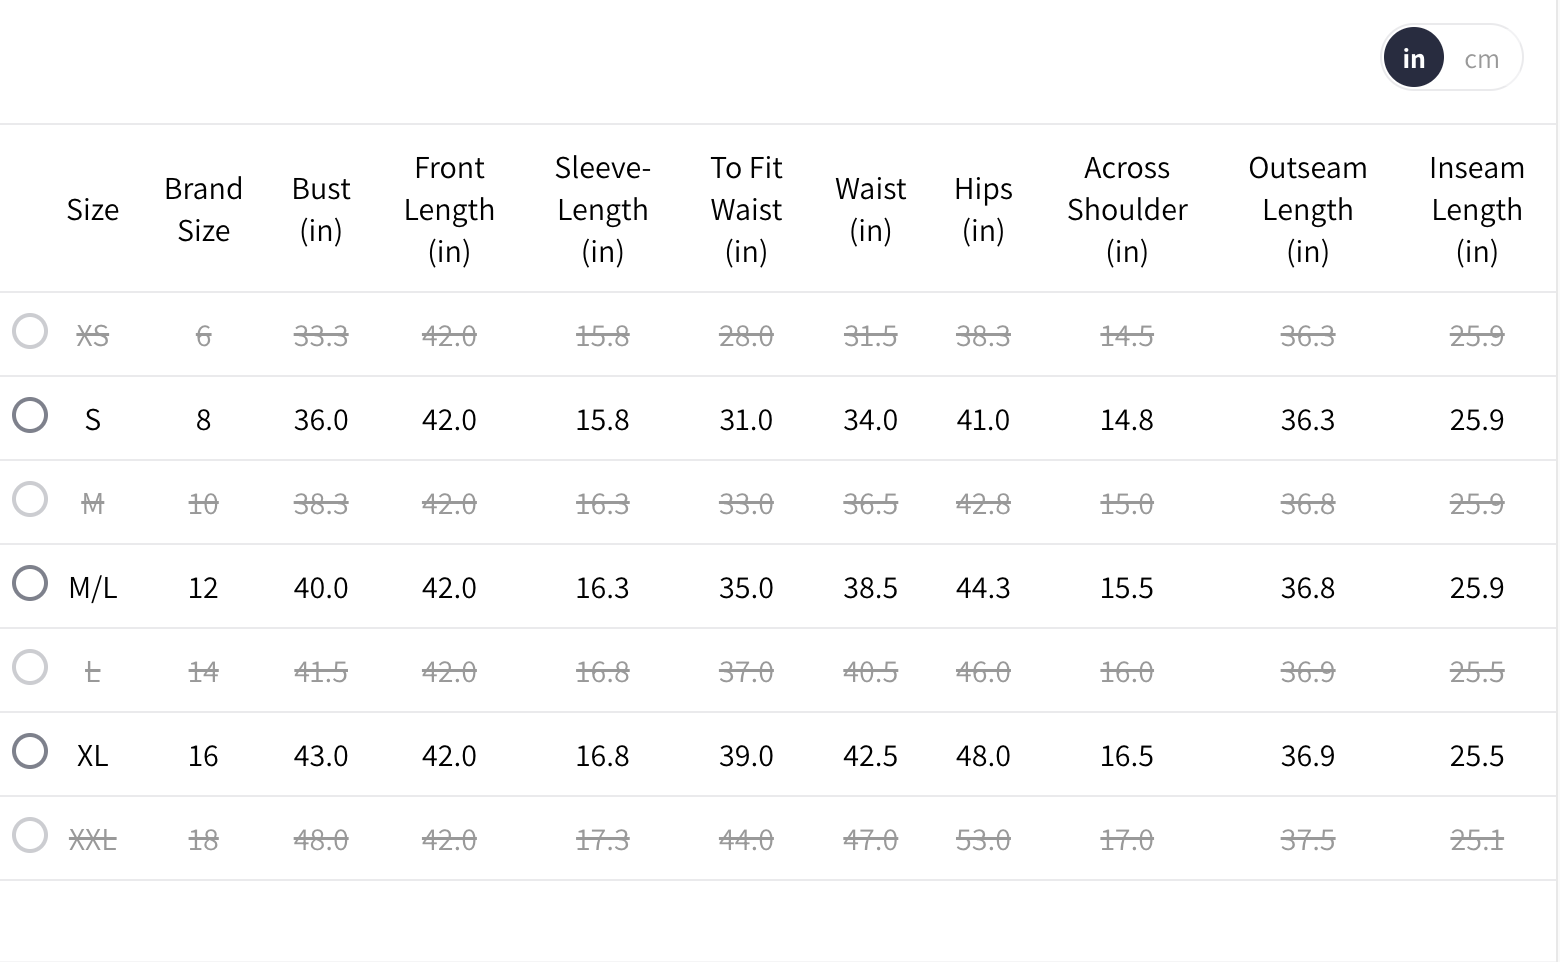Click the Outseam Length column header

1307,209
